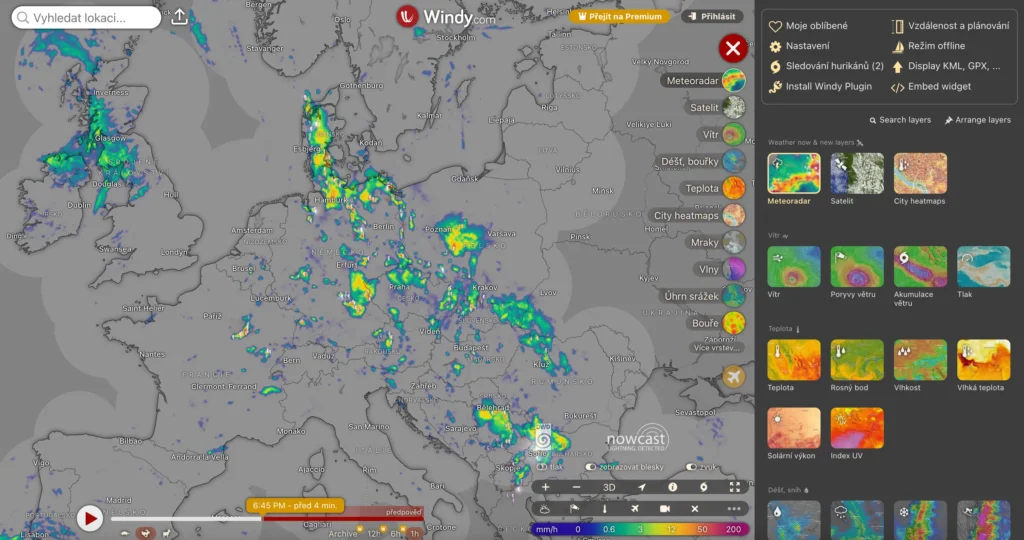
Task: Select Vítr in map layer list
Action: [722, 135]
